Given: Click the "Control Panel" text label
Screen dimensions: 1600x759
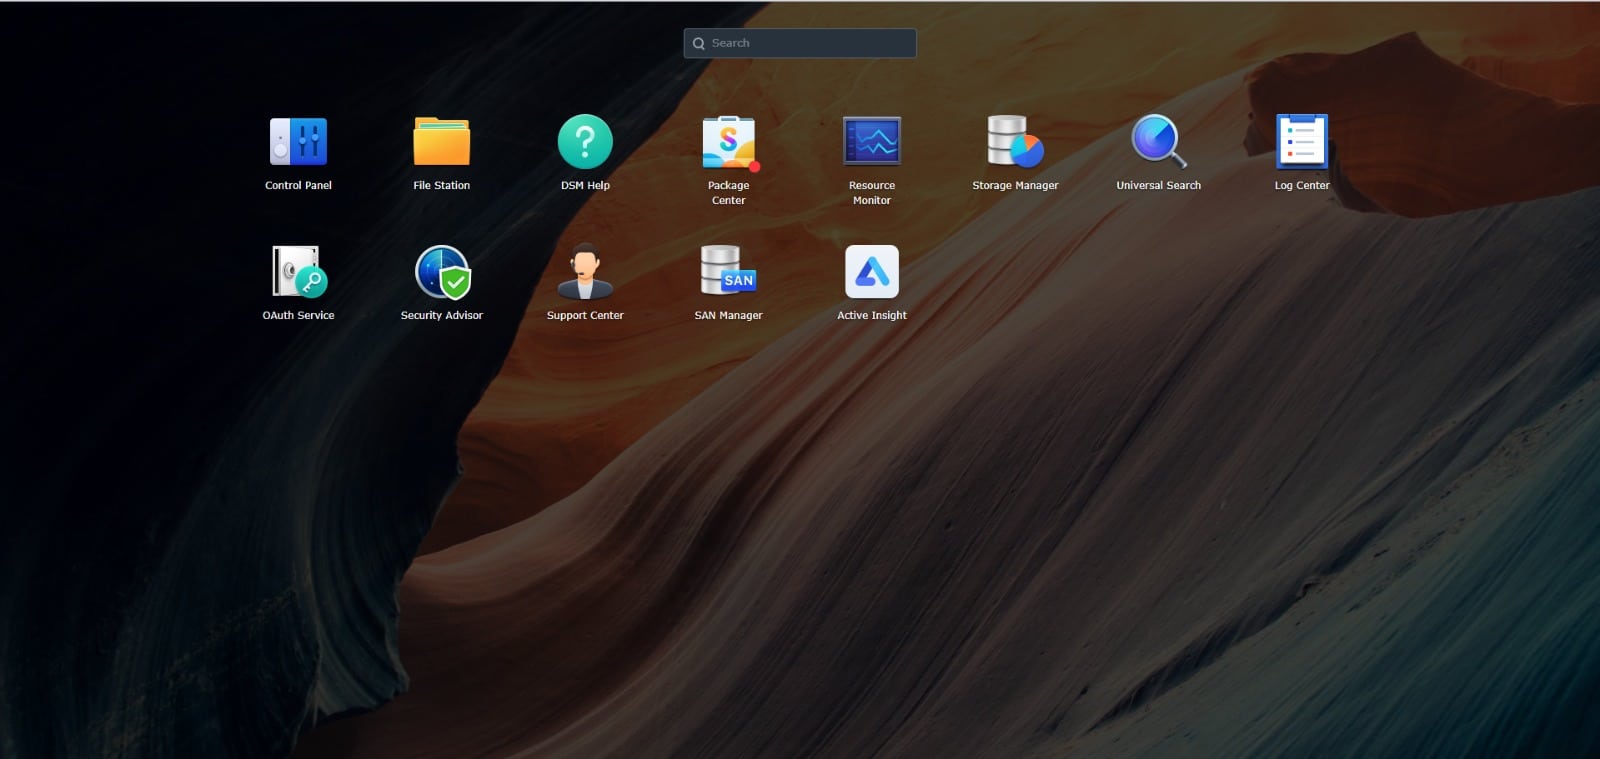Looking at the screenshot, I should [298, 185].
